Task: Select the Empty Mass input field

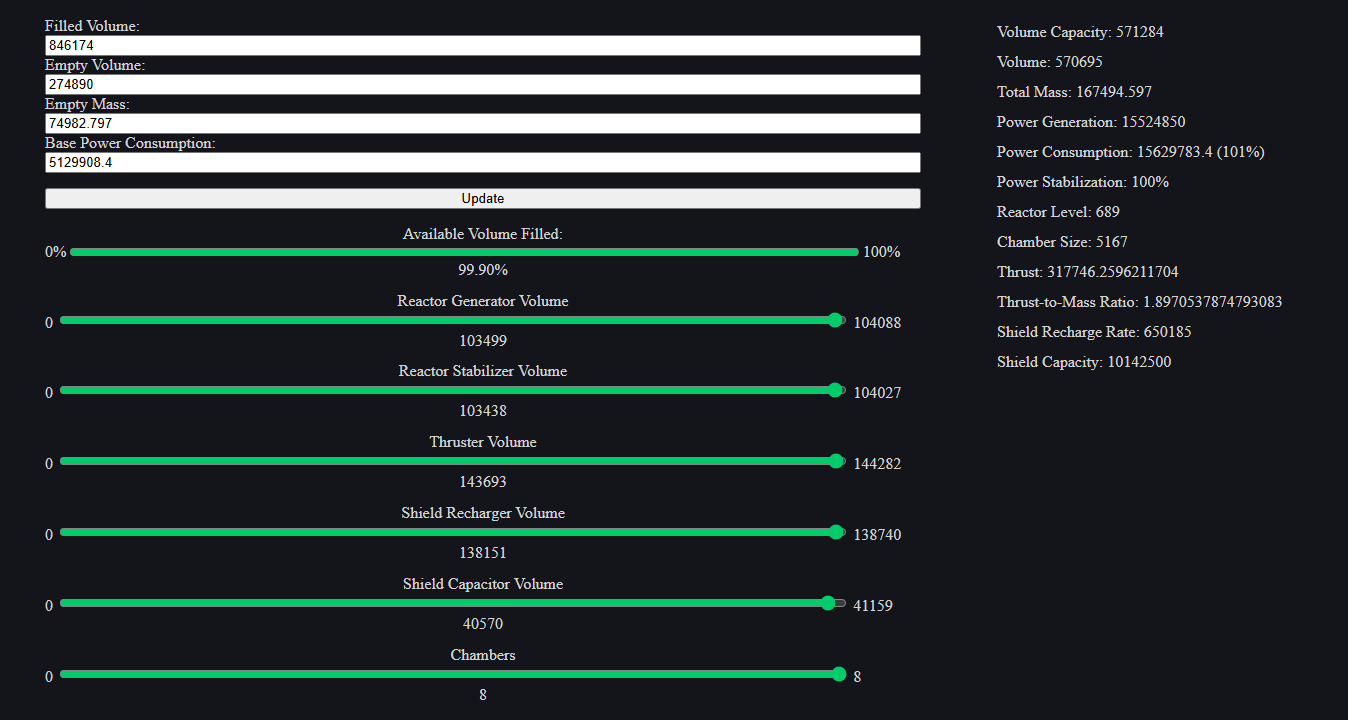Action: (482, 124)
